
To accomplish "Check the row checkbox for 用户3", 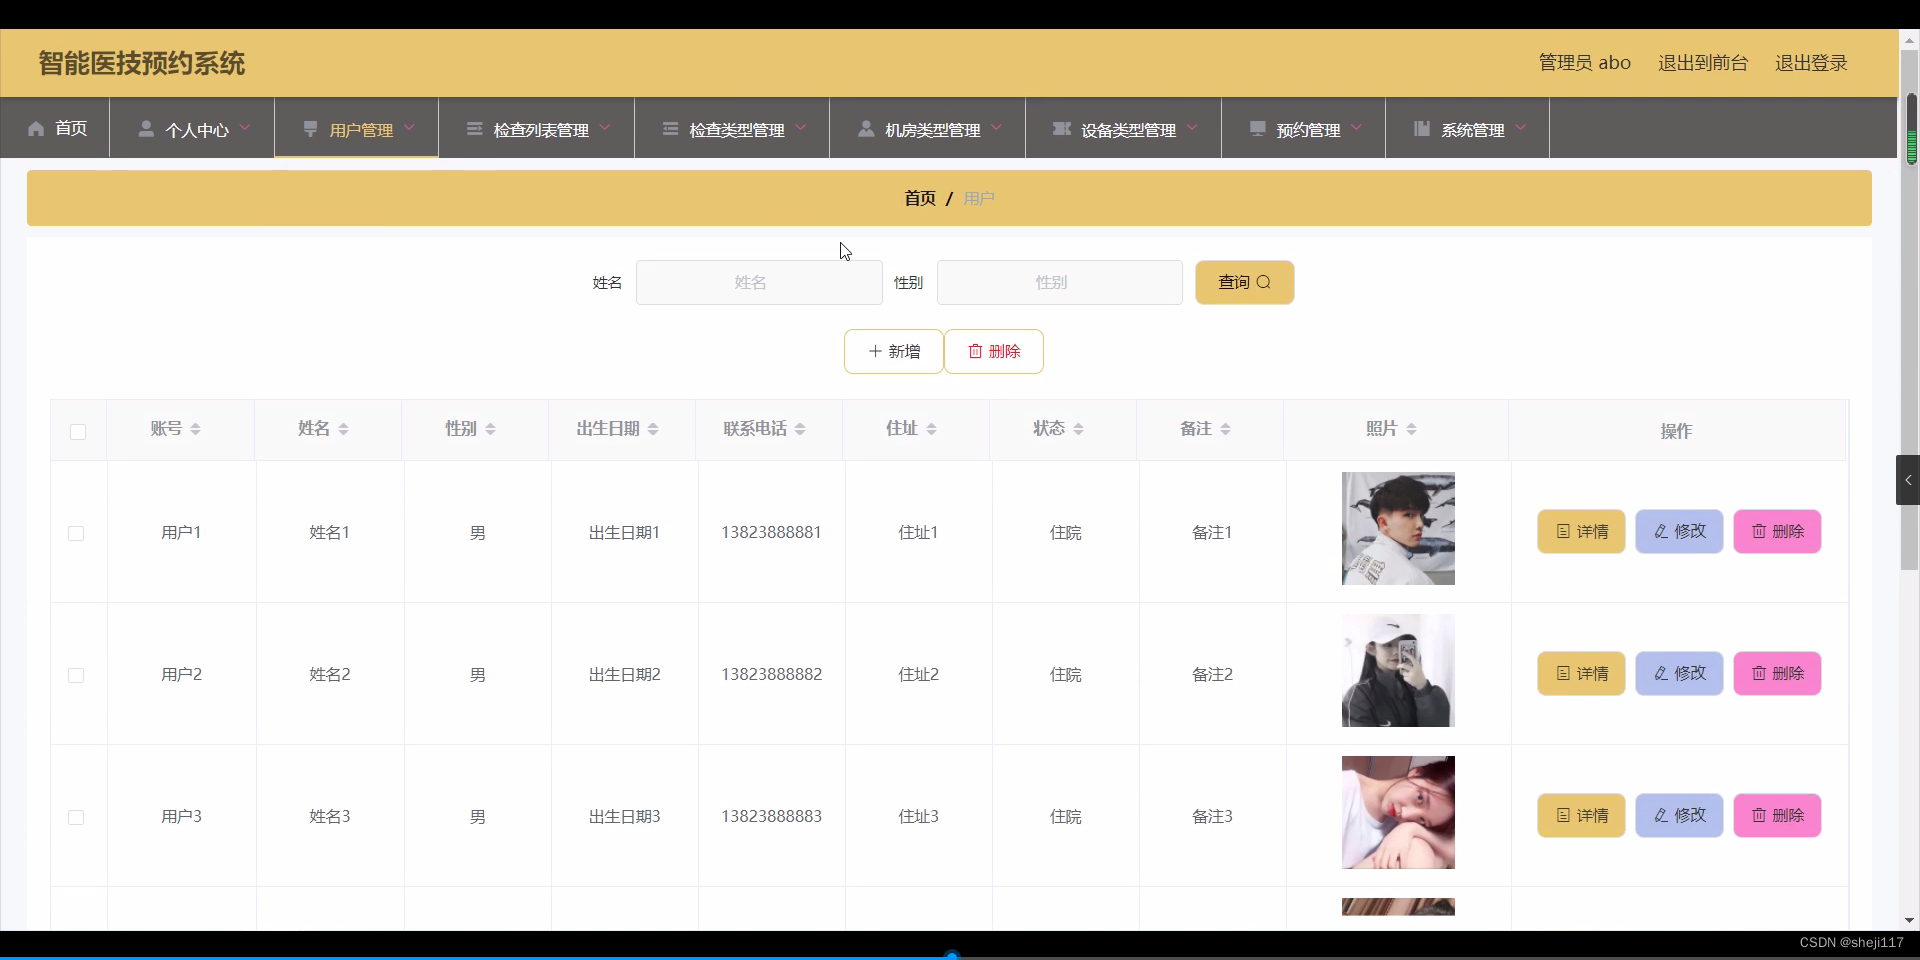I will coord(76,818).
